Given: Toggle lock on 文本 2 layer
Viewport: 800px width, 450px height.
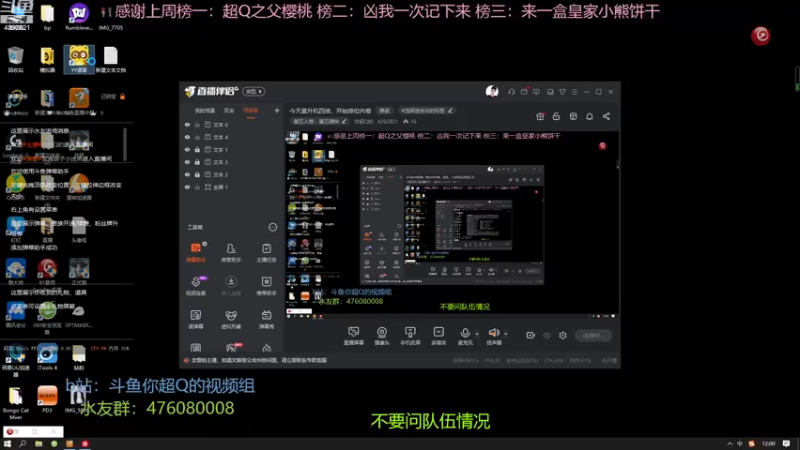Looking at the screenshot, I should click(x=197, y=174).
